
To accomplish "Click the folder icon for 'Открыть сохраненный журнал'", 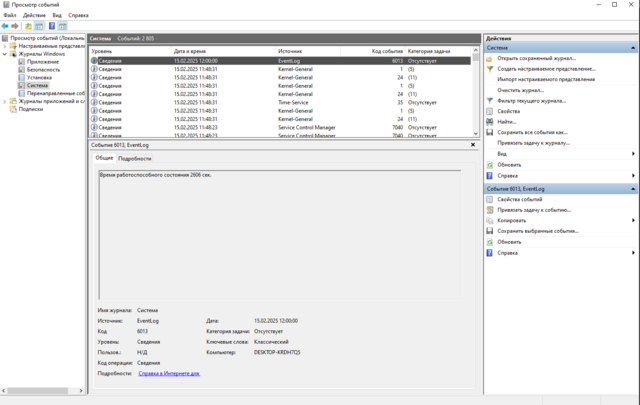I will click(490, 58).
